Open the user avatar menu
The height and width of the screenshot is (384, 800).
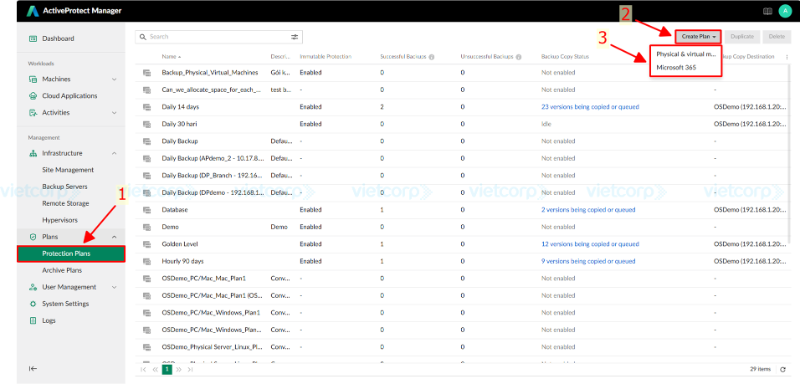tap(785, 11)
